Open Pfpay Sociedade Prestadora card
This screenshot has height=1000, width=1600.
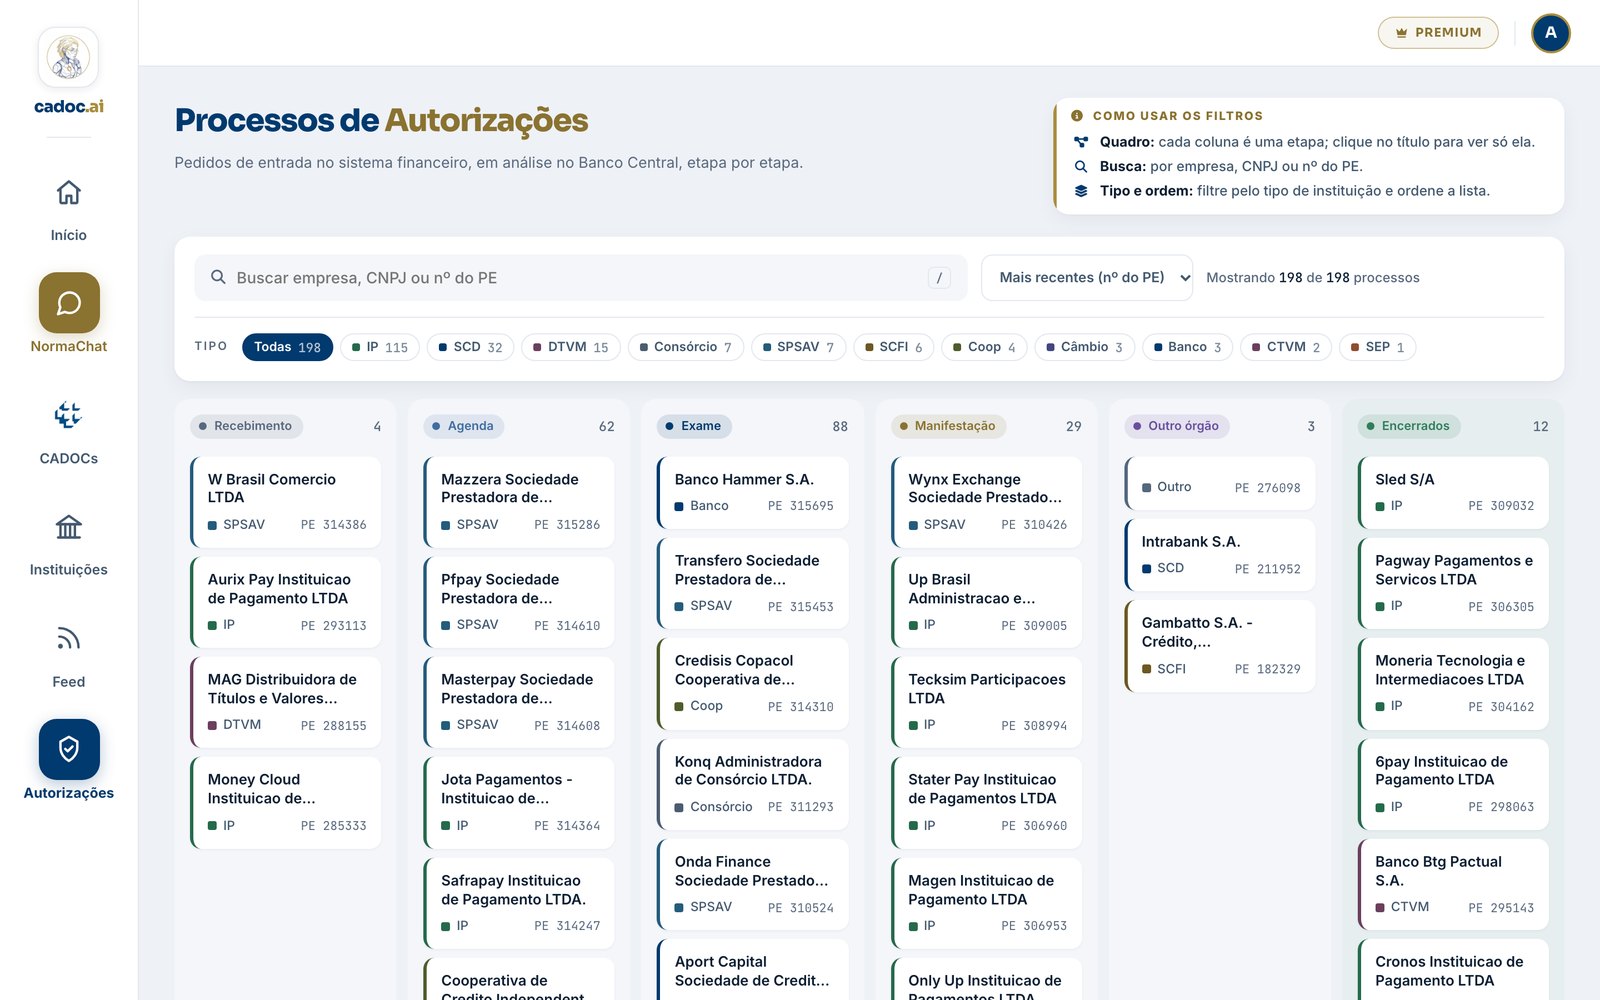(x=519, y=602)
